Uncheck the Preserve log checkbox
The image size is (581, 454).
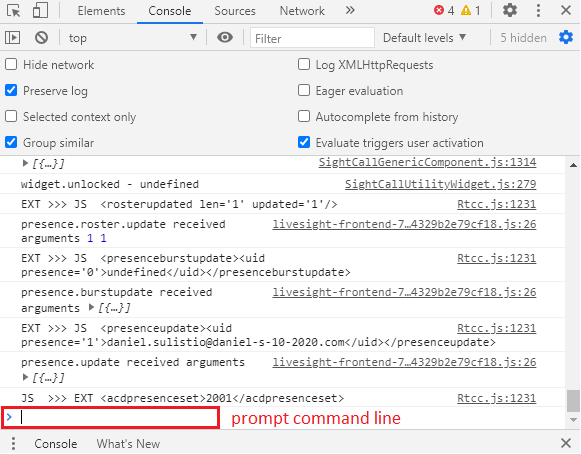(x=11, y=90)
